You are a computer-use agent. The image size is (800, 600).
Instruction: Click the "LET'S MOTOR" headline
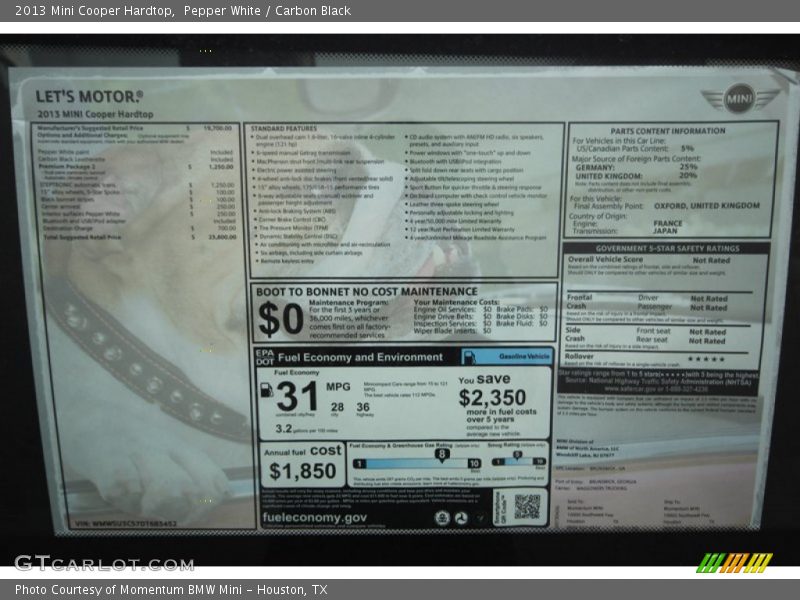tap(89, 96)
